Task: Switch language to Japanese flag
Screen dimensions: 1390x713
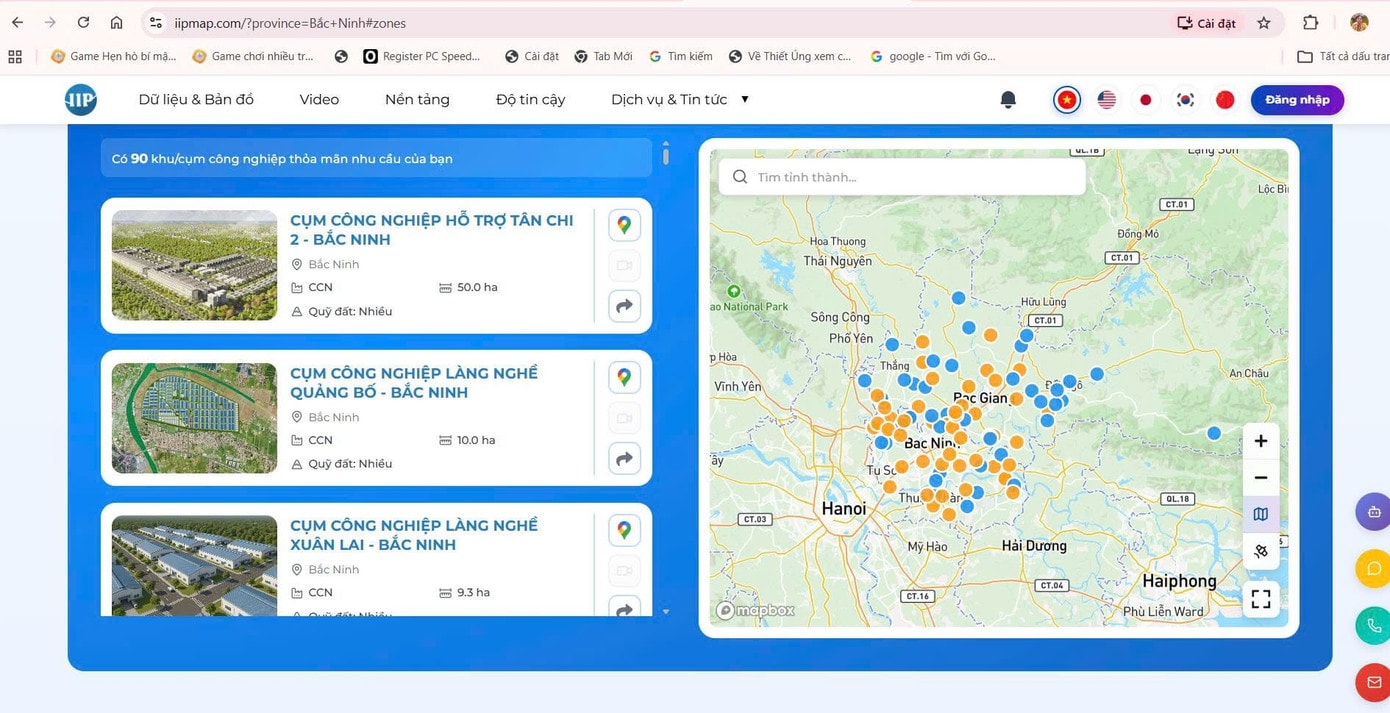Action: pyautogui.click(x=1146, y=100)
